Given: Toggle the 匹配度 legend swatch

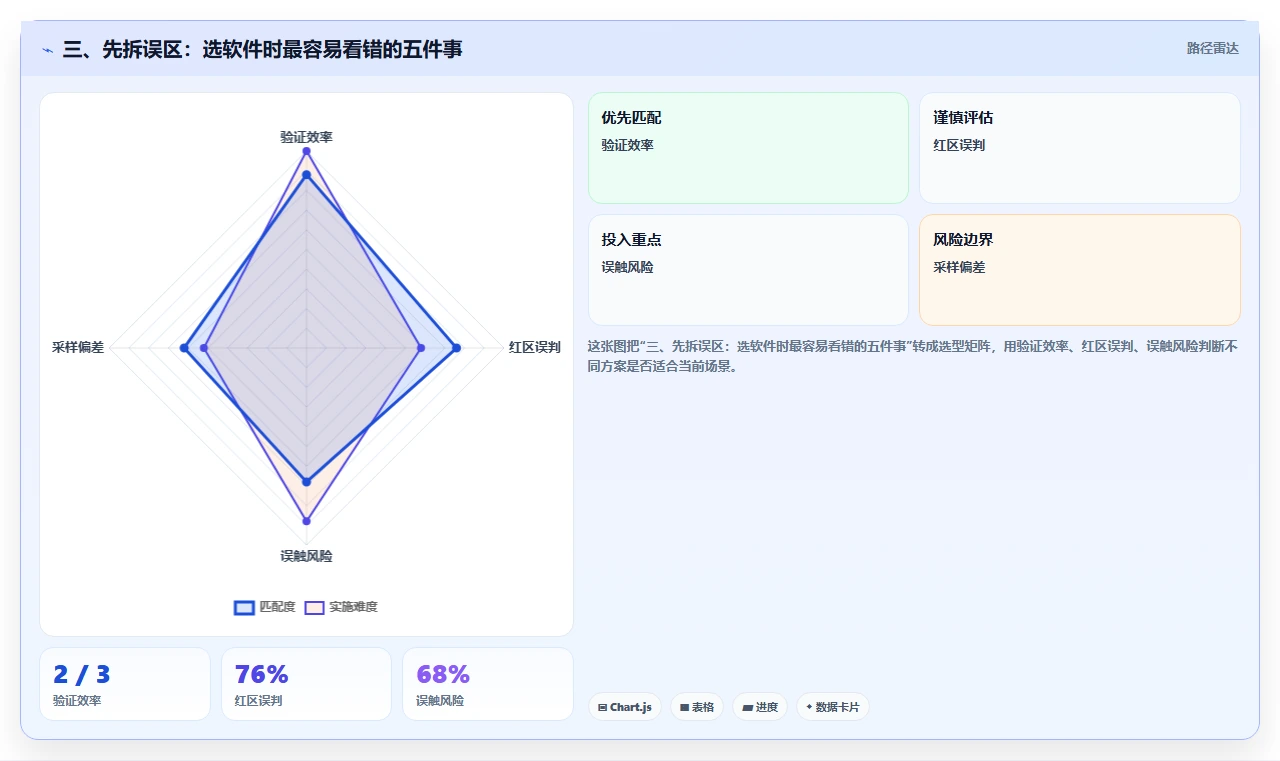Looking at the screenshot, I should pyautogui.click(x=244, y=607).
